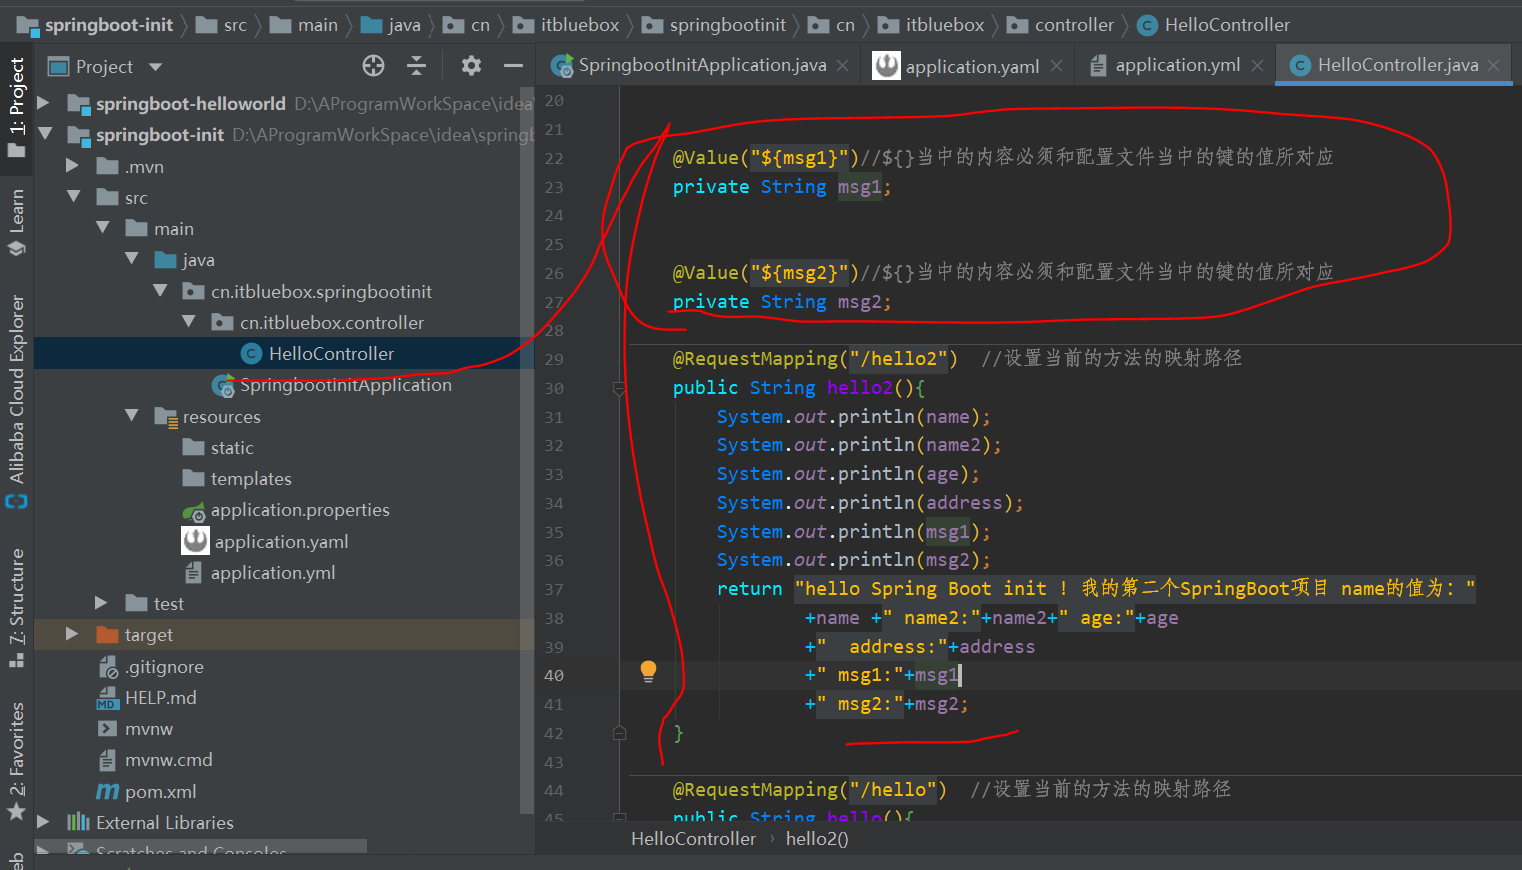Image resolution: width=1522 pixels, height=870 pixels.
Task: Toggle the 2: Favorites tool window
Action: click(x=17, y=761)
